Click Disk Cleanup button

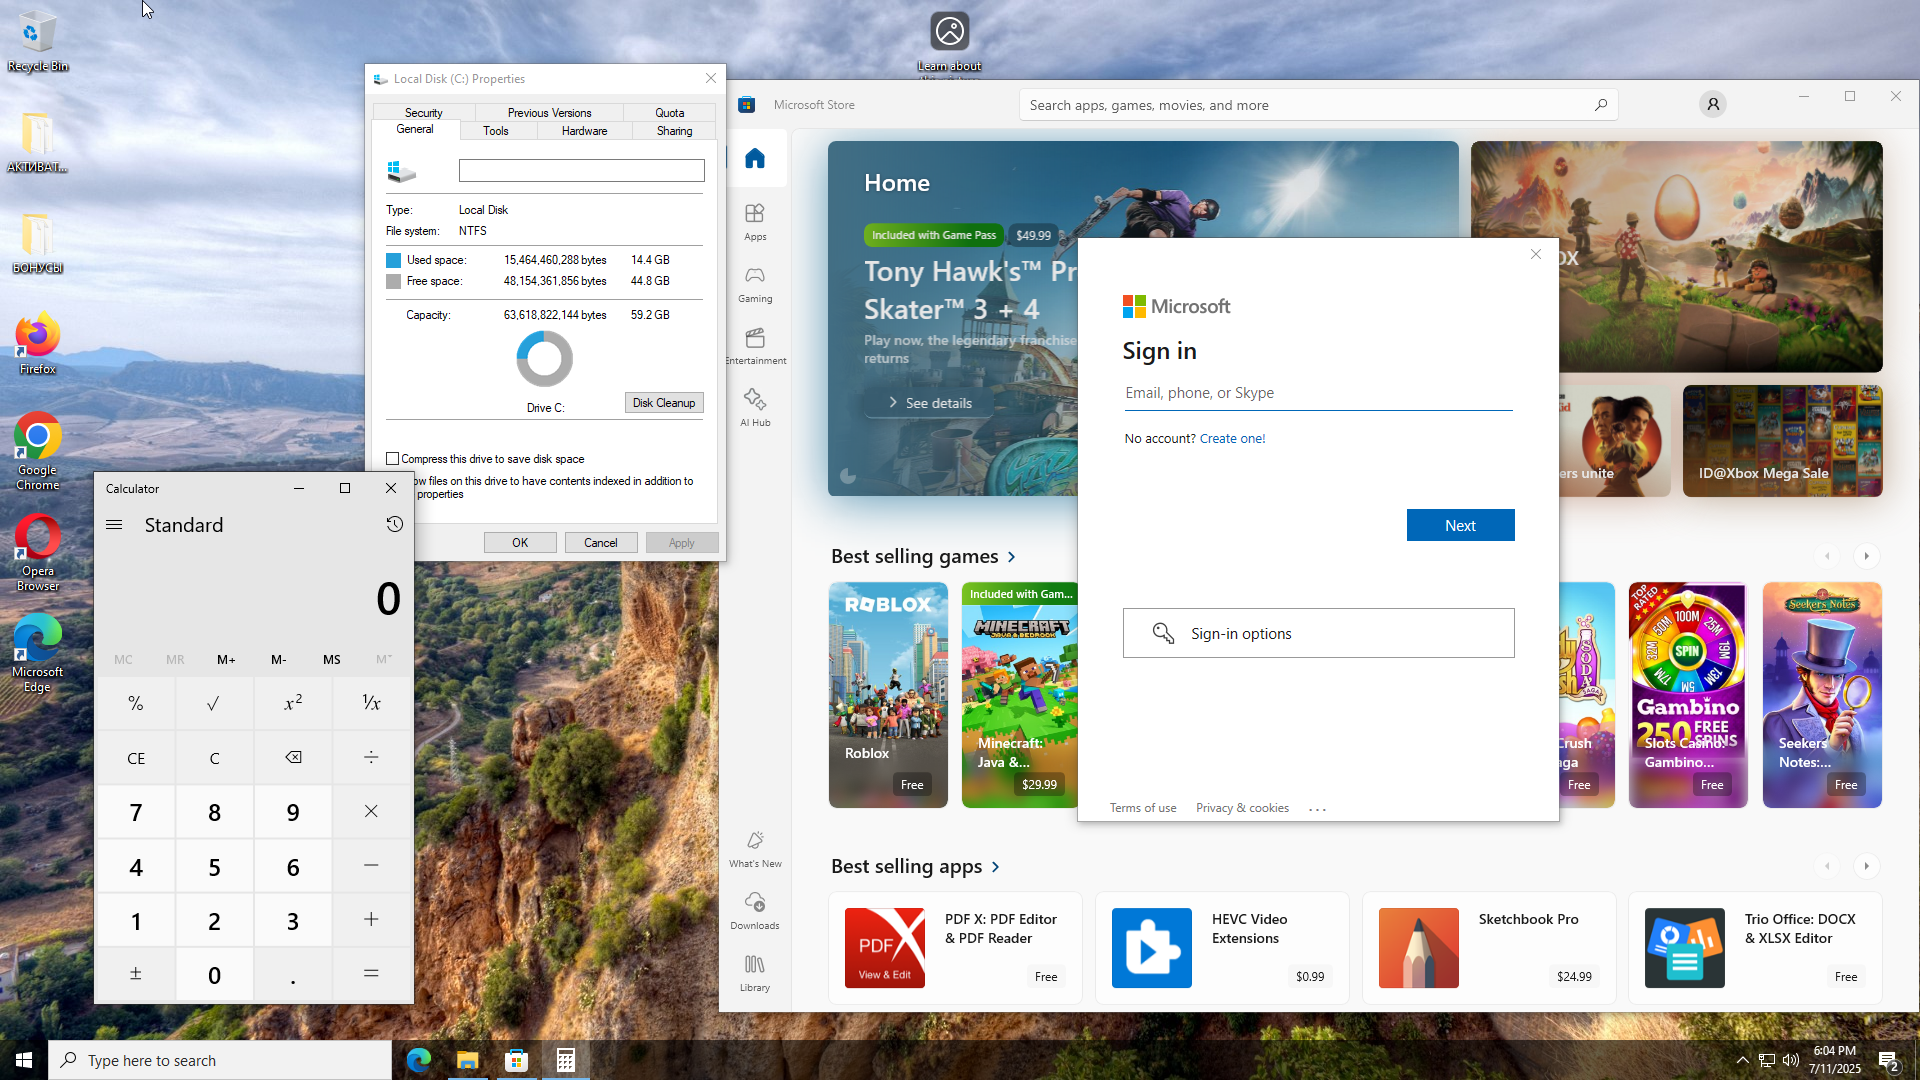pos(664,403)
